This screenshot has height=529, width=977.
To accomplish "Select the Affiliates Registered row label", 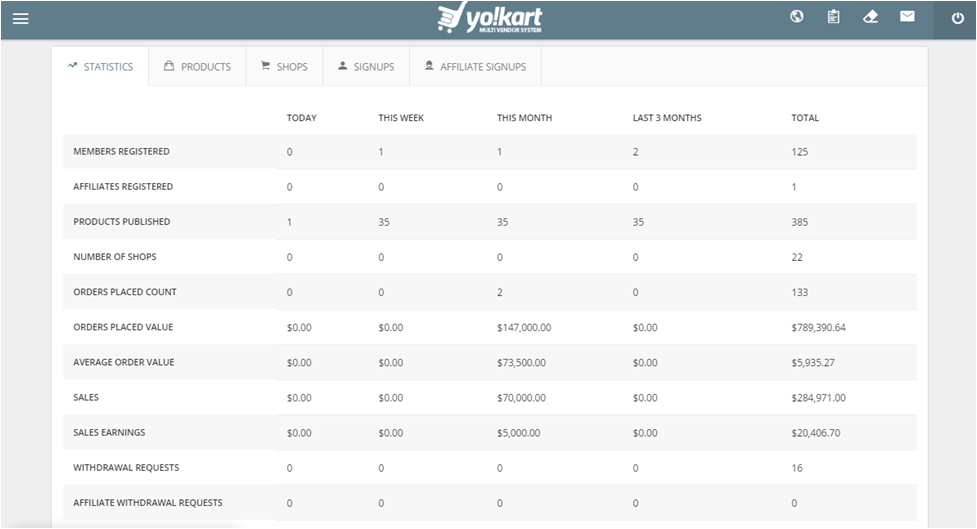I will 123,186.
